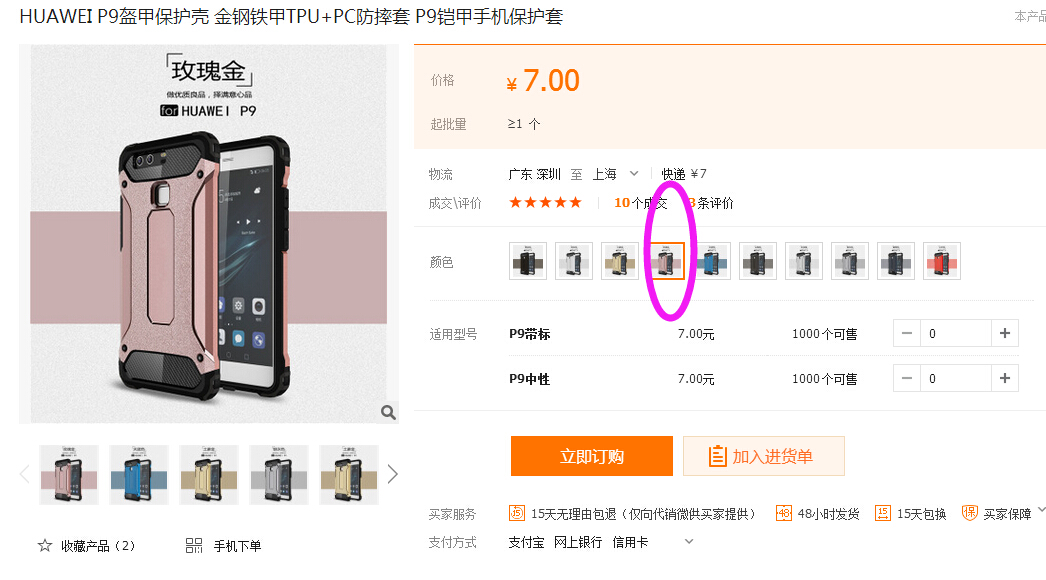This screenshot has width=1046, height=580.
Task: Open the QR code mobile order icon
Action: tap(193, 545)
